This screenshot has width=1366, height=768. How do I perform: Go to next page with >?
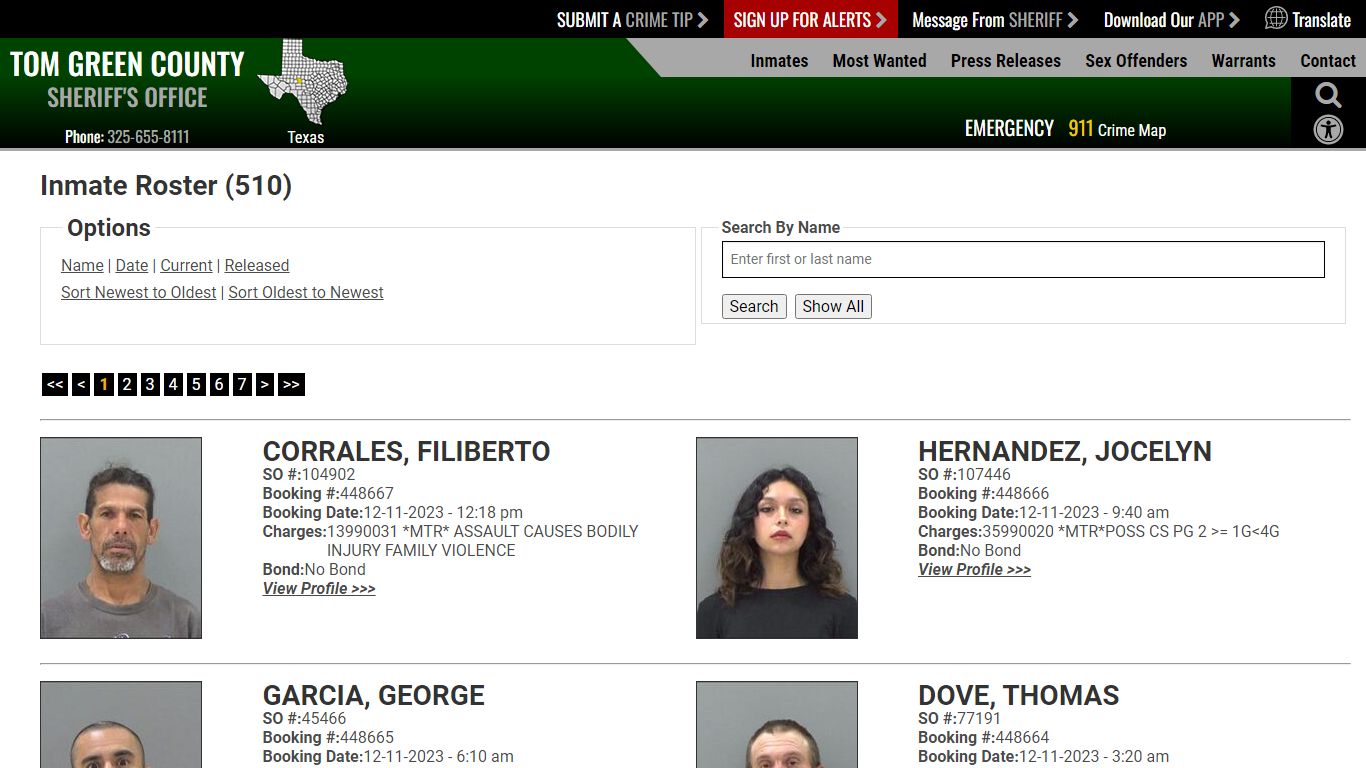(x=265, y=384)
